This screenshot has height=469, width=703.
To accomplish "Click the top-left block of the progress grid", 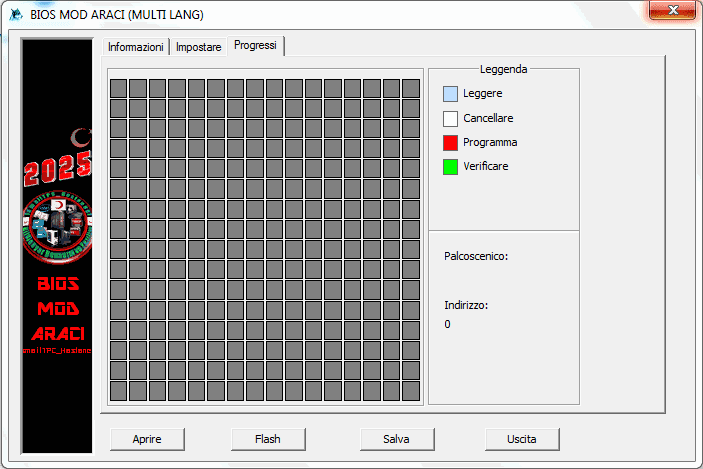I will [118, 88].
